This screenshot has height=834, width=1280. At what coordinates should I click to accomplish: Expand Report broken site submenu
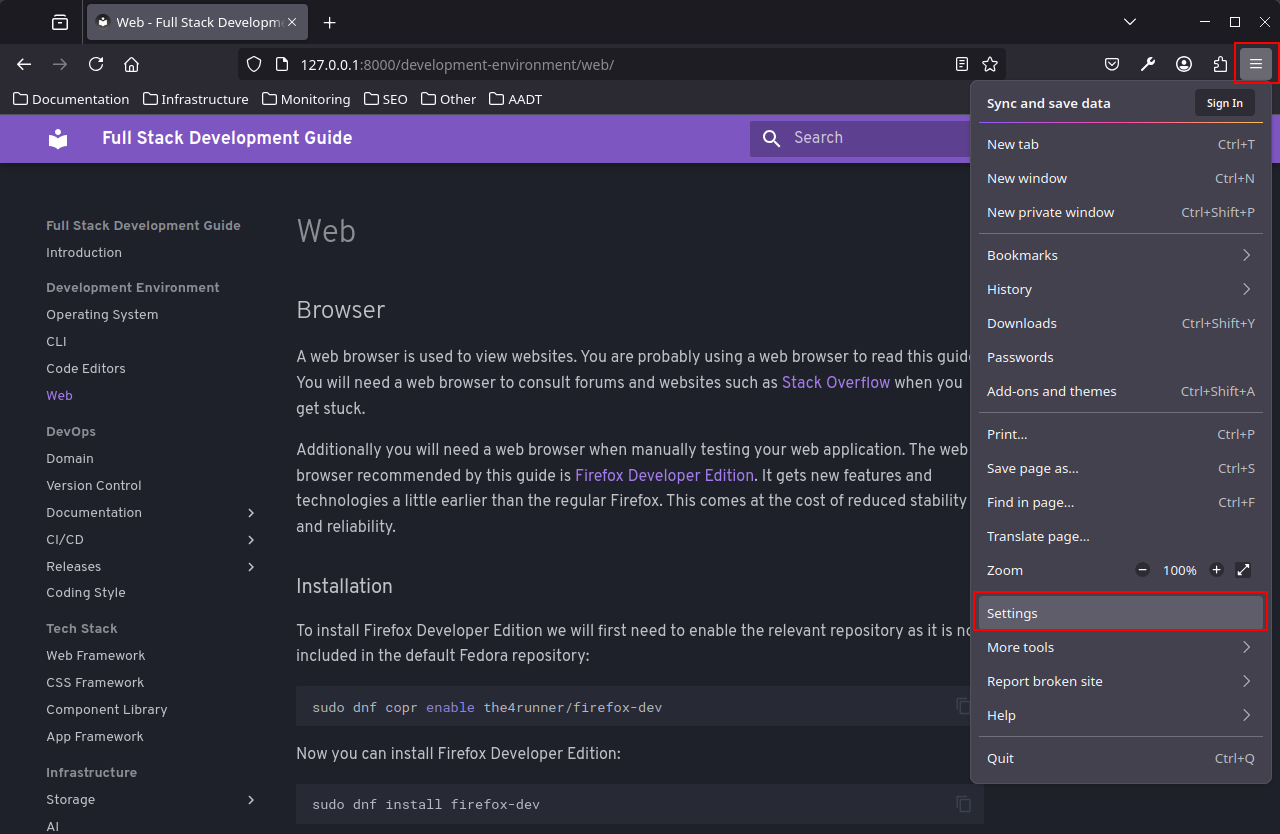(x=1120, y=681)
